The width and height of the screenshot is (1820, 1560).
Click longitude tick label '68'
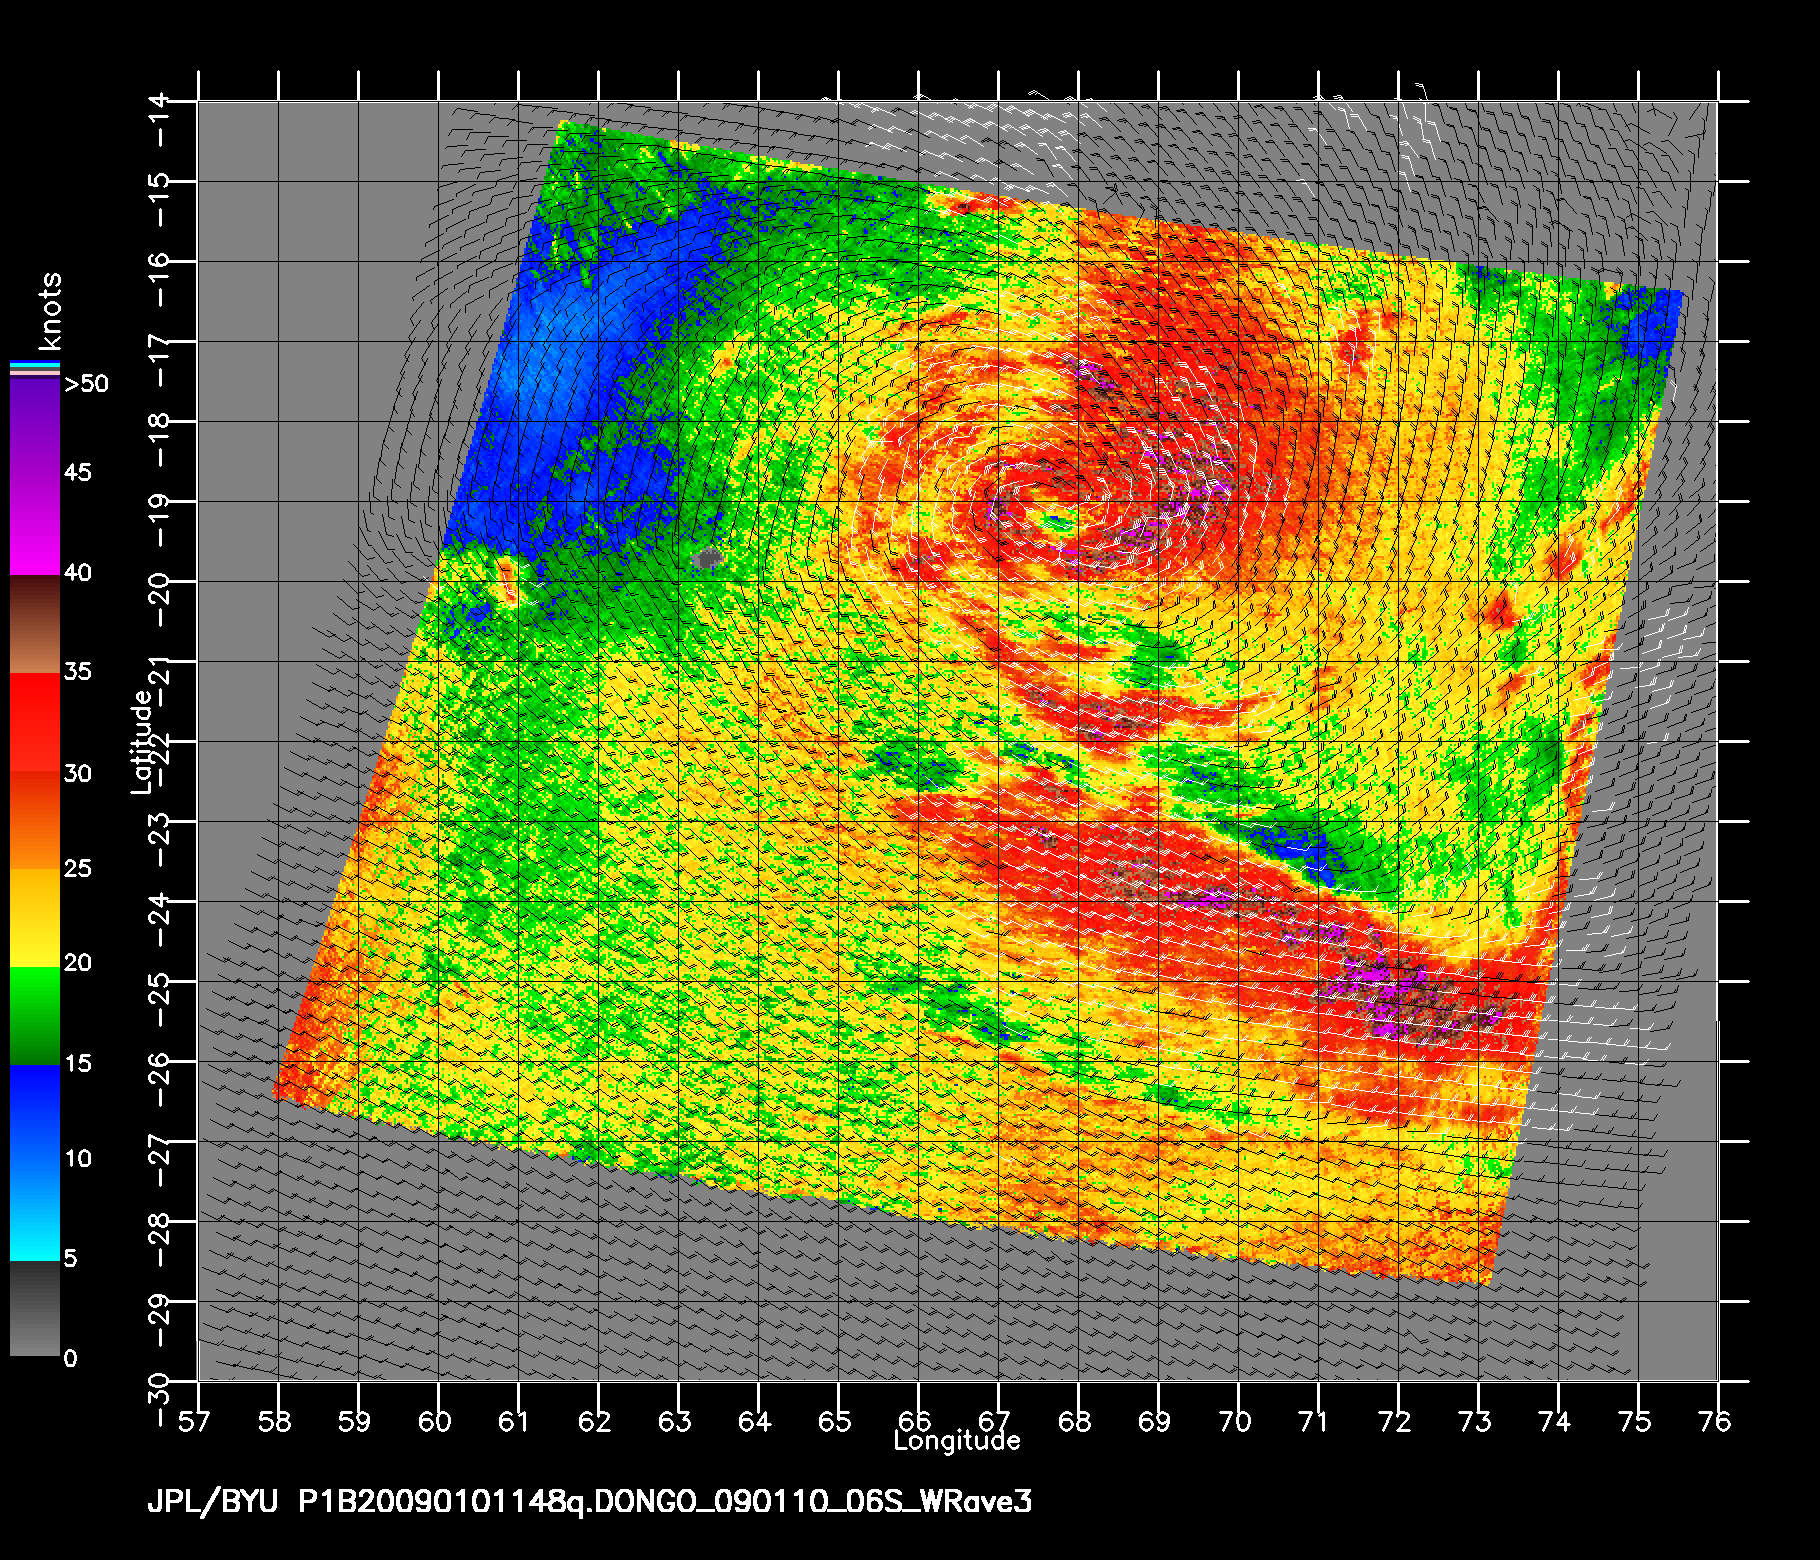coord(1075,1421)
